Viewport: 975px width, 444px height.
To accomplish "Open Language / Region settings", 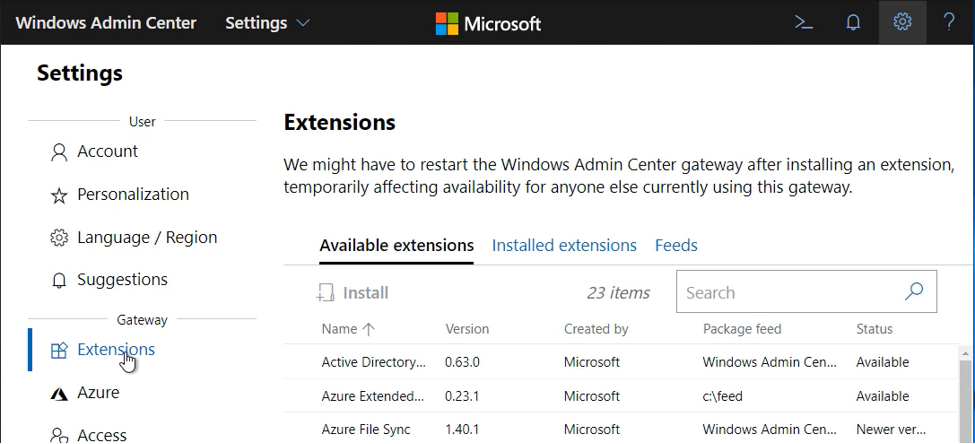I will [x=147, y=238].
